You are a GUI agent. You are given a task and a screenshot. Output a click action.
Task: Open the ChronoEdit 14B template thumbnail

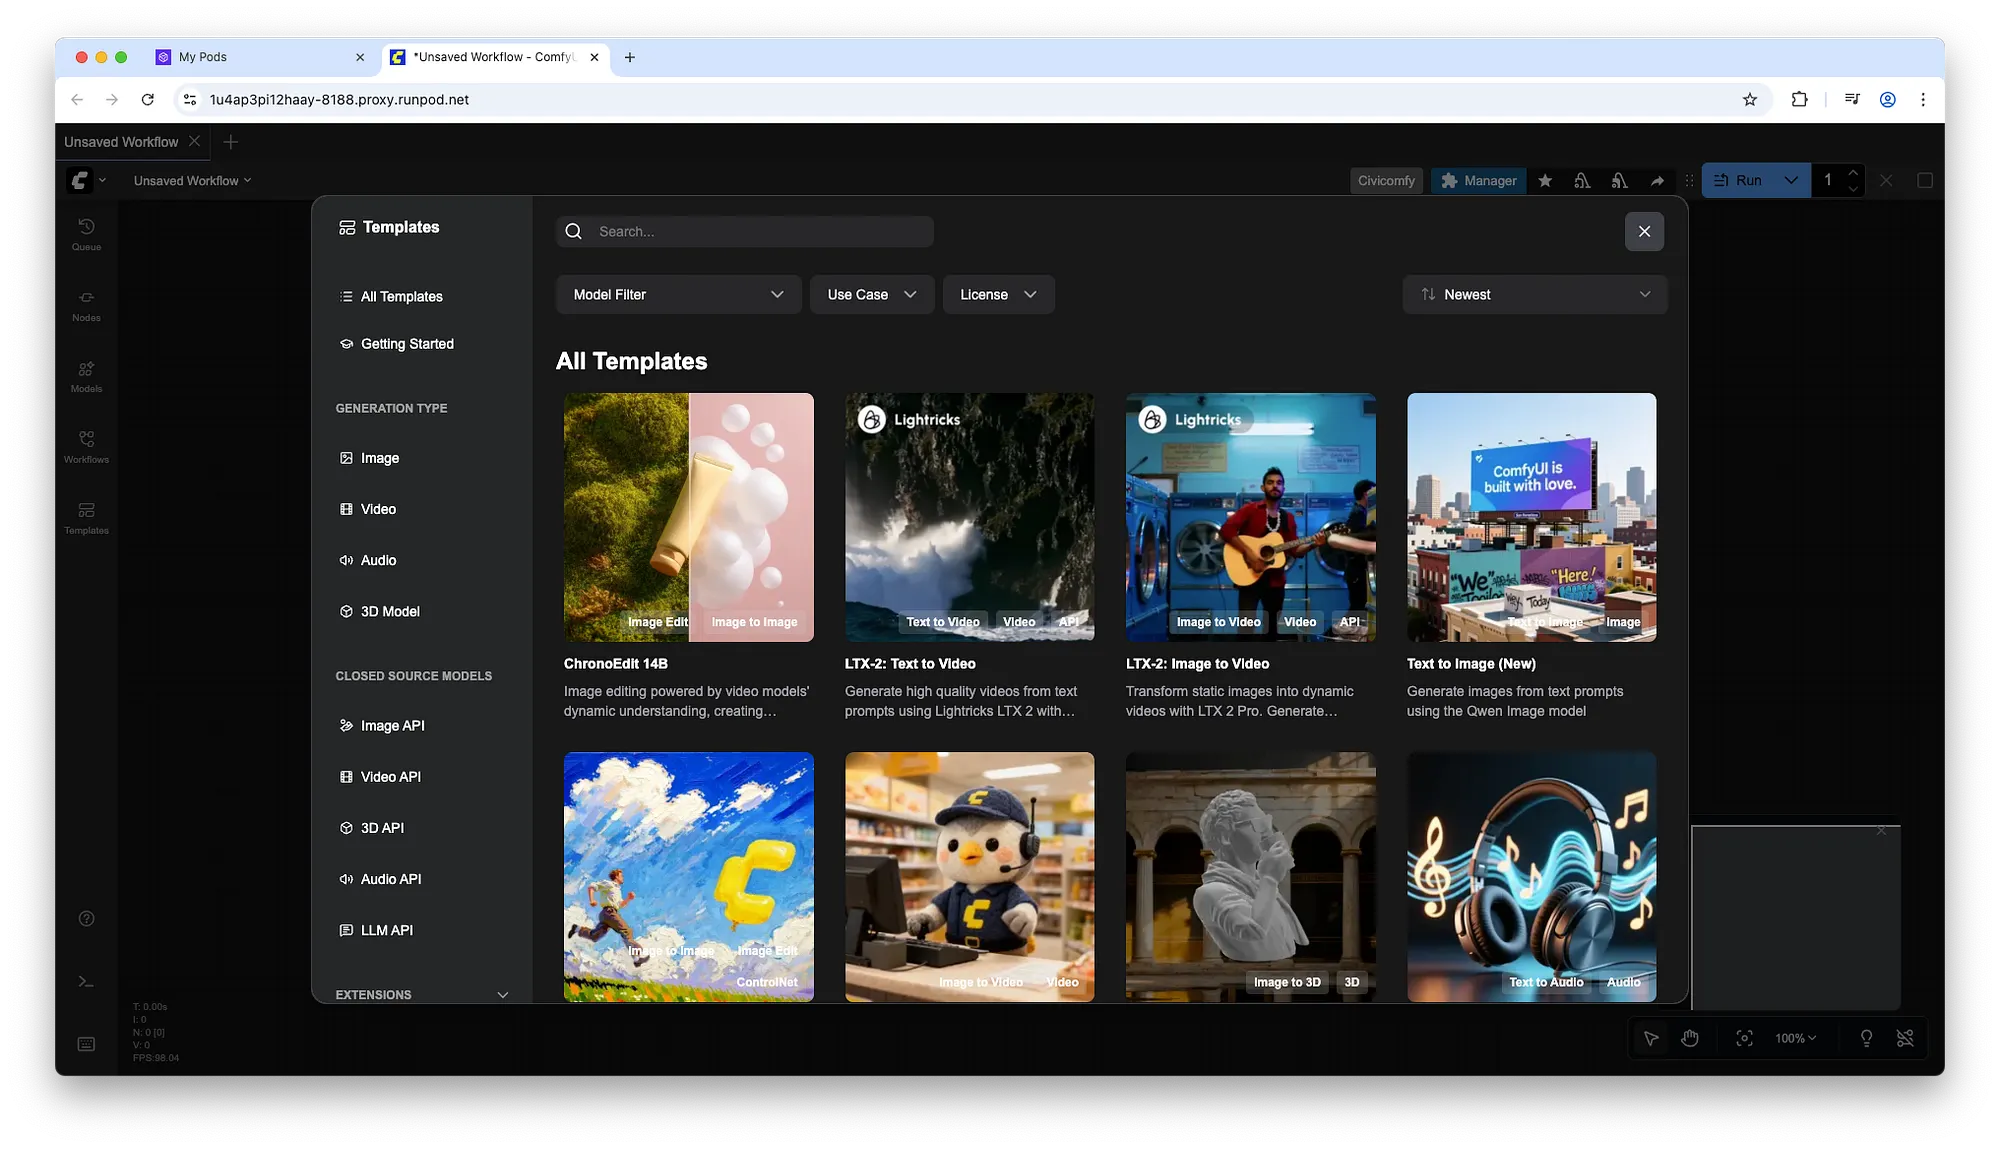click(x=688, y=517)
